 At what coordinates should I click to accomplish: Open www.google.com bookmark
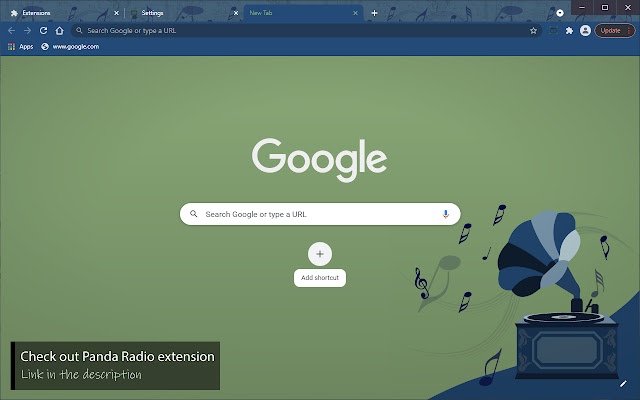click(x=70, y=47)
